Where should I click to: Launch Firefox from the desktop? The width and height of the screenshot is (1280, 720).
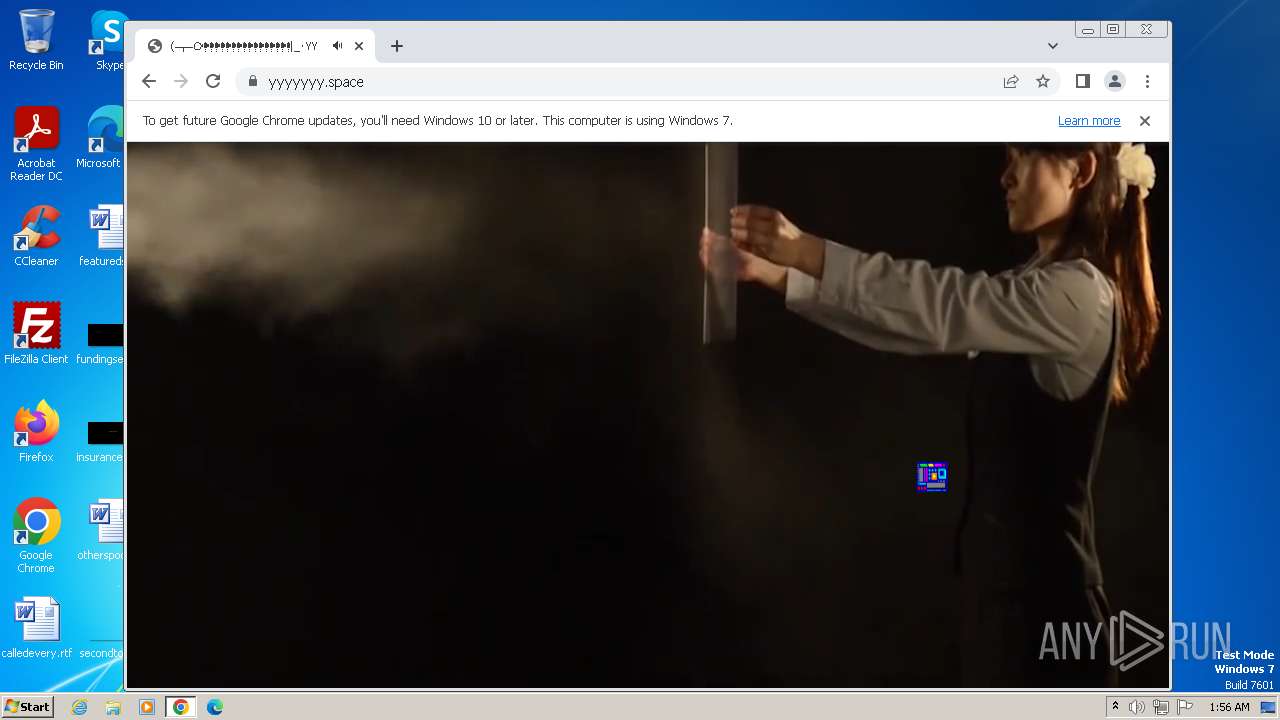36,432
